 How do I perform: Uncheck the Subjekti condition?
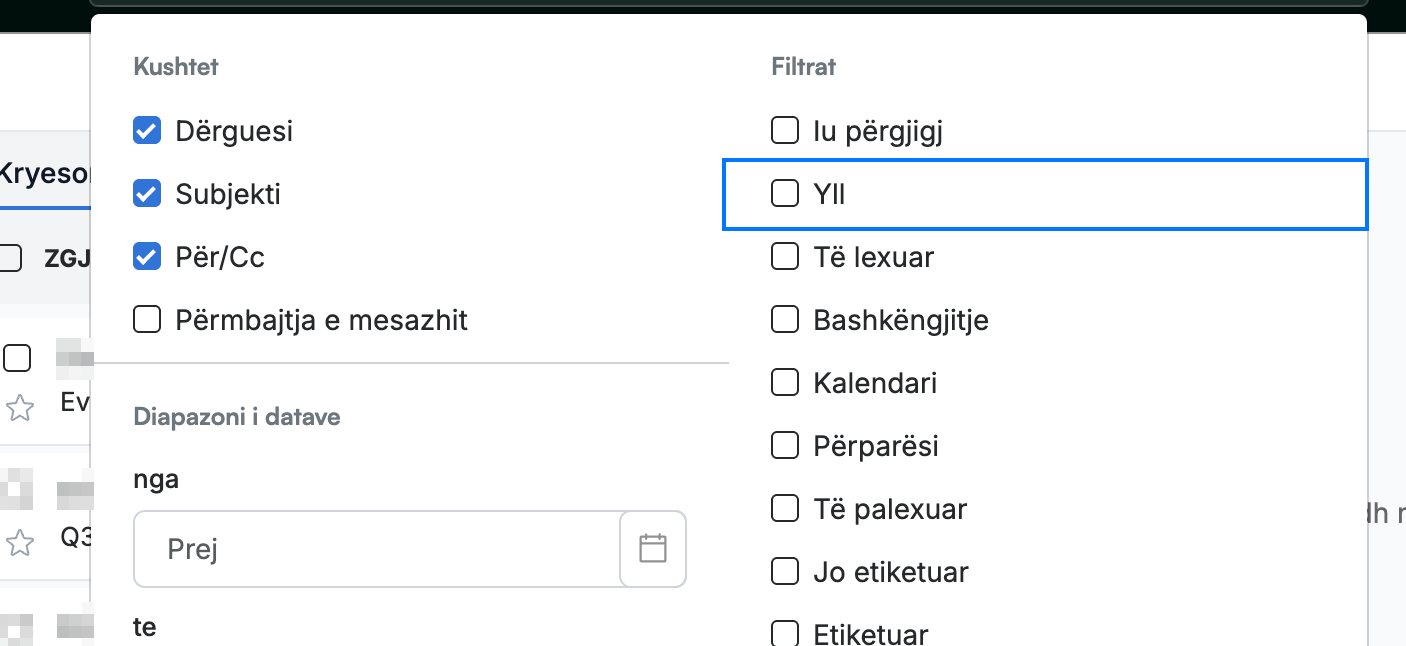pos(147,194)
